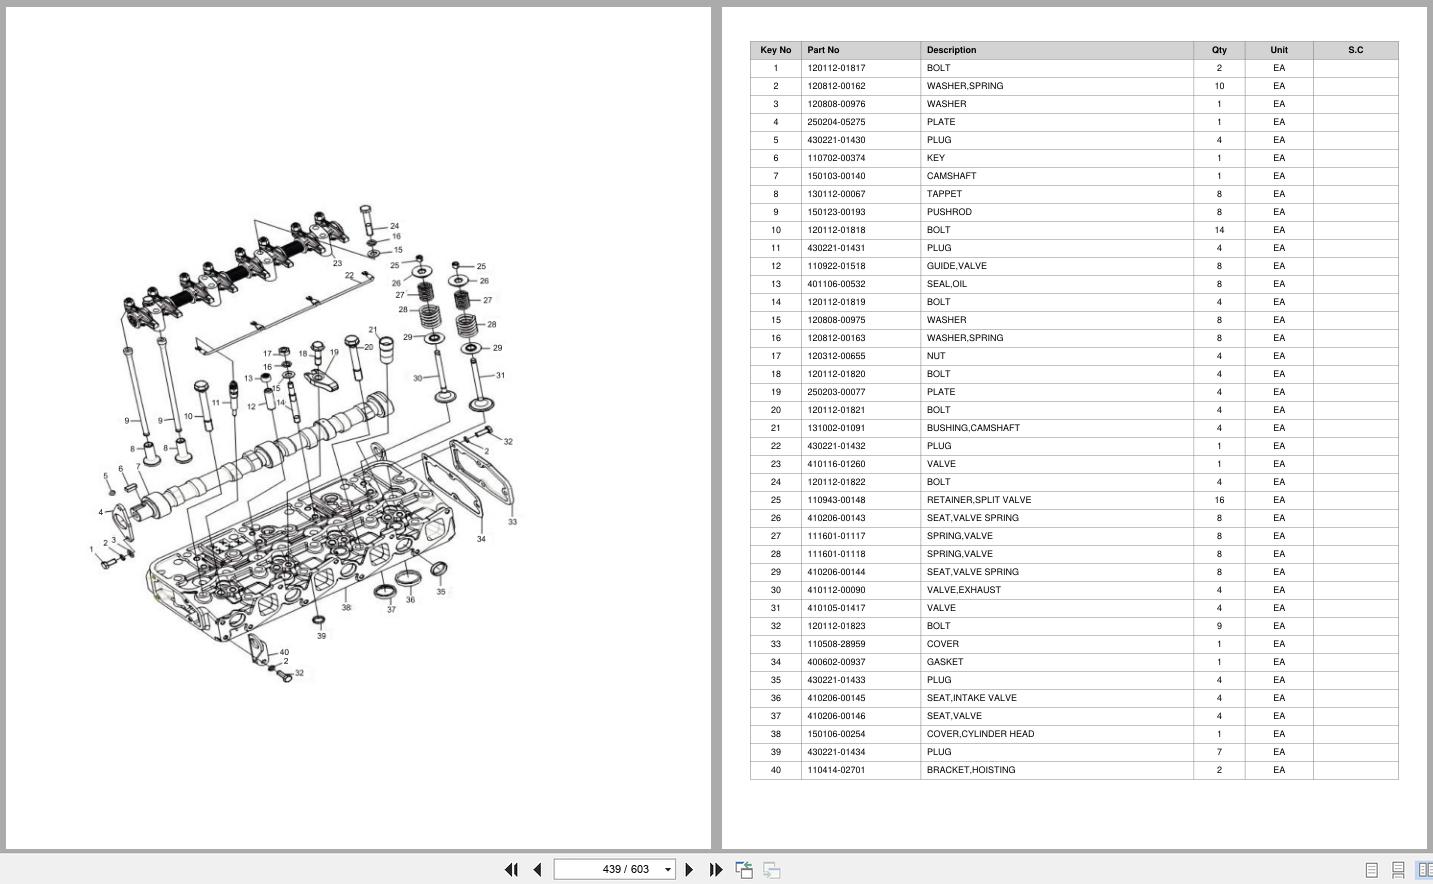Click RETAINER,SPLIT VALVE description
The height and width of the screenshot is (884, 1433).
coord(979,500)
